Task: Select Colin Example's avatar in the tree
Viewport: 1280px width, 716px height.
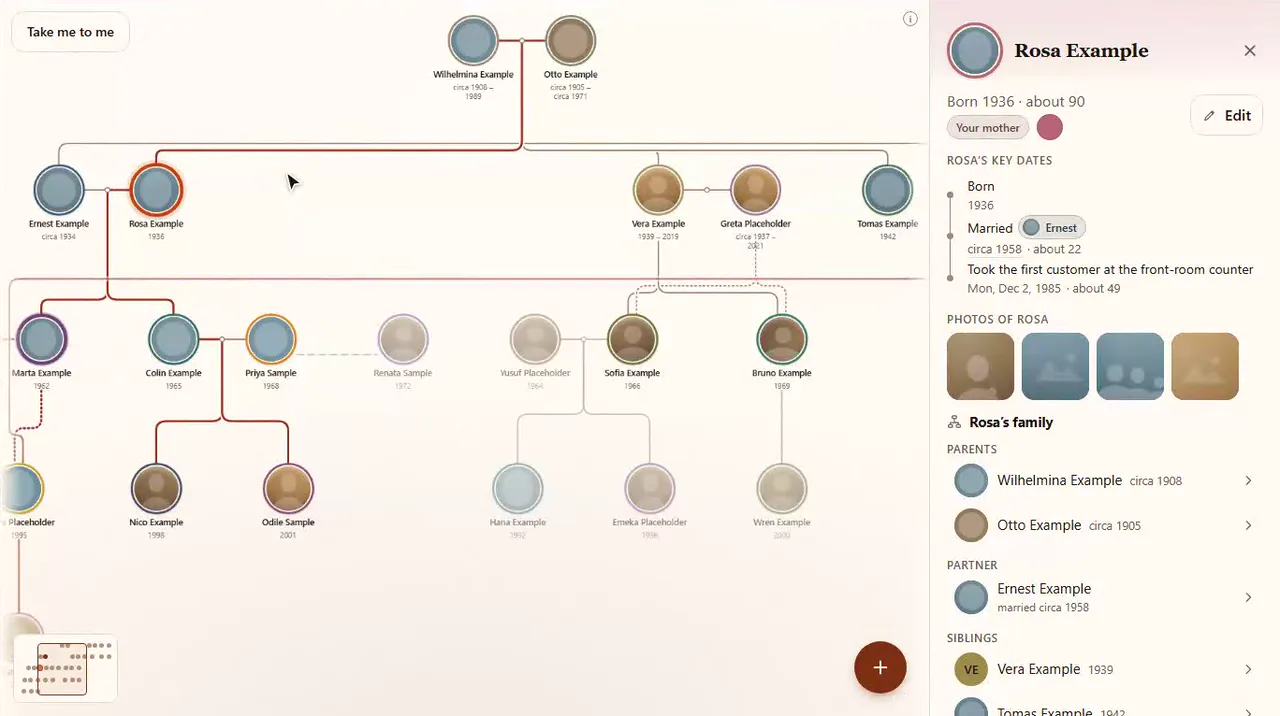Action: coord(173,339)
